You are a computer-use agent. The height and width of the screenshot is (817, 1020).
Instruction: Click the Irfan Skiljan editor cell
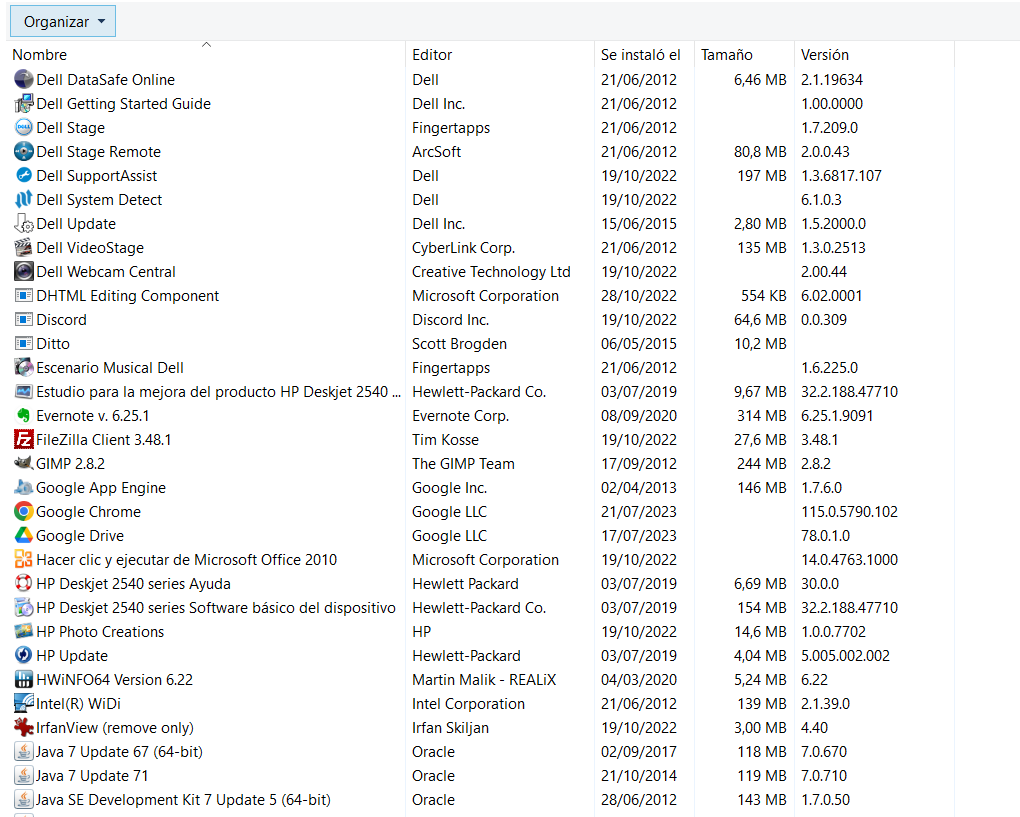tap(450, 728)
